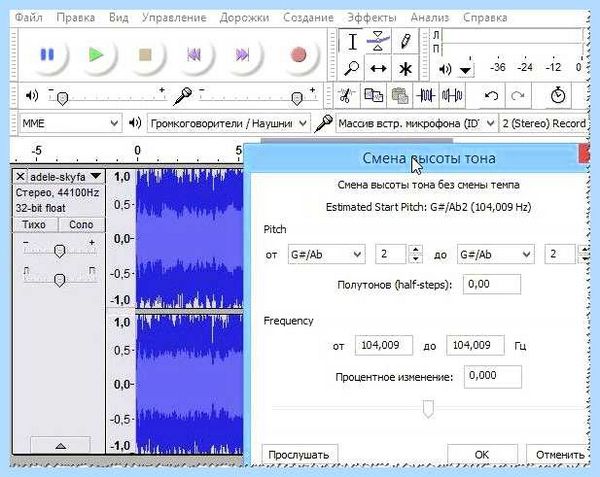Image resolution: width=600 pixels, height=477 pixels.
Task: Select the Time Shift tool
Action: [x=378, y=69]
